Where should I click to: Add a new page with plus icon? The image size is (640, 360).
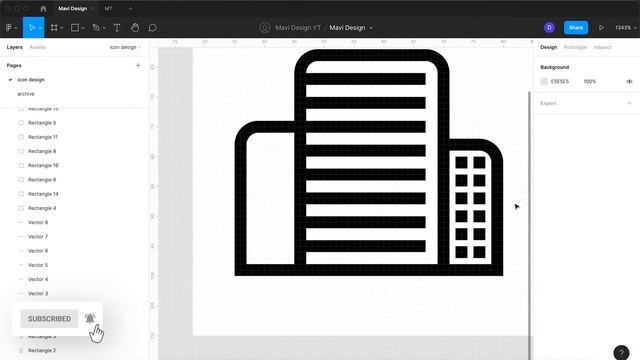coord(138,65)
